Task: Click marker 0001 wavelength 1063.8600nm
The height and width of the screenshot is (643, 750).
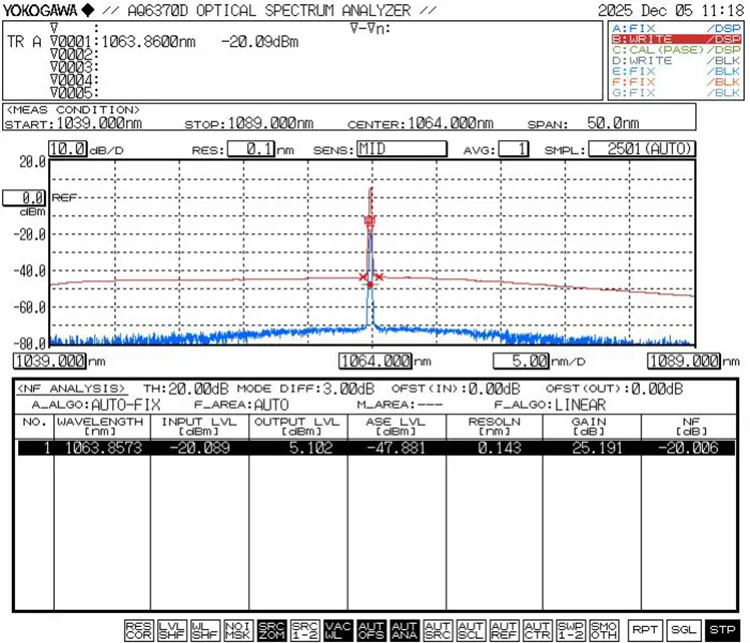Action: 148,42
